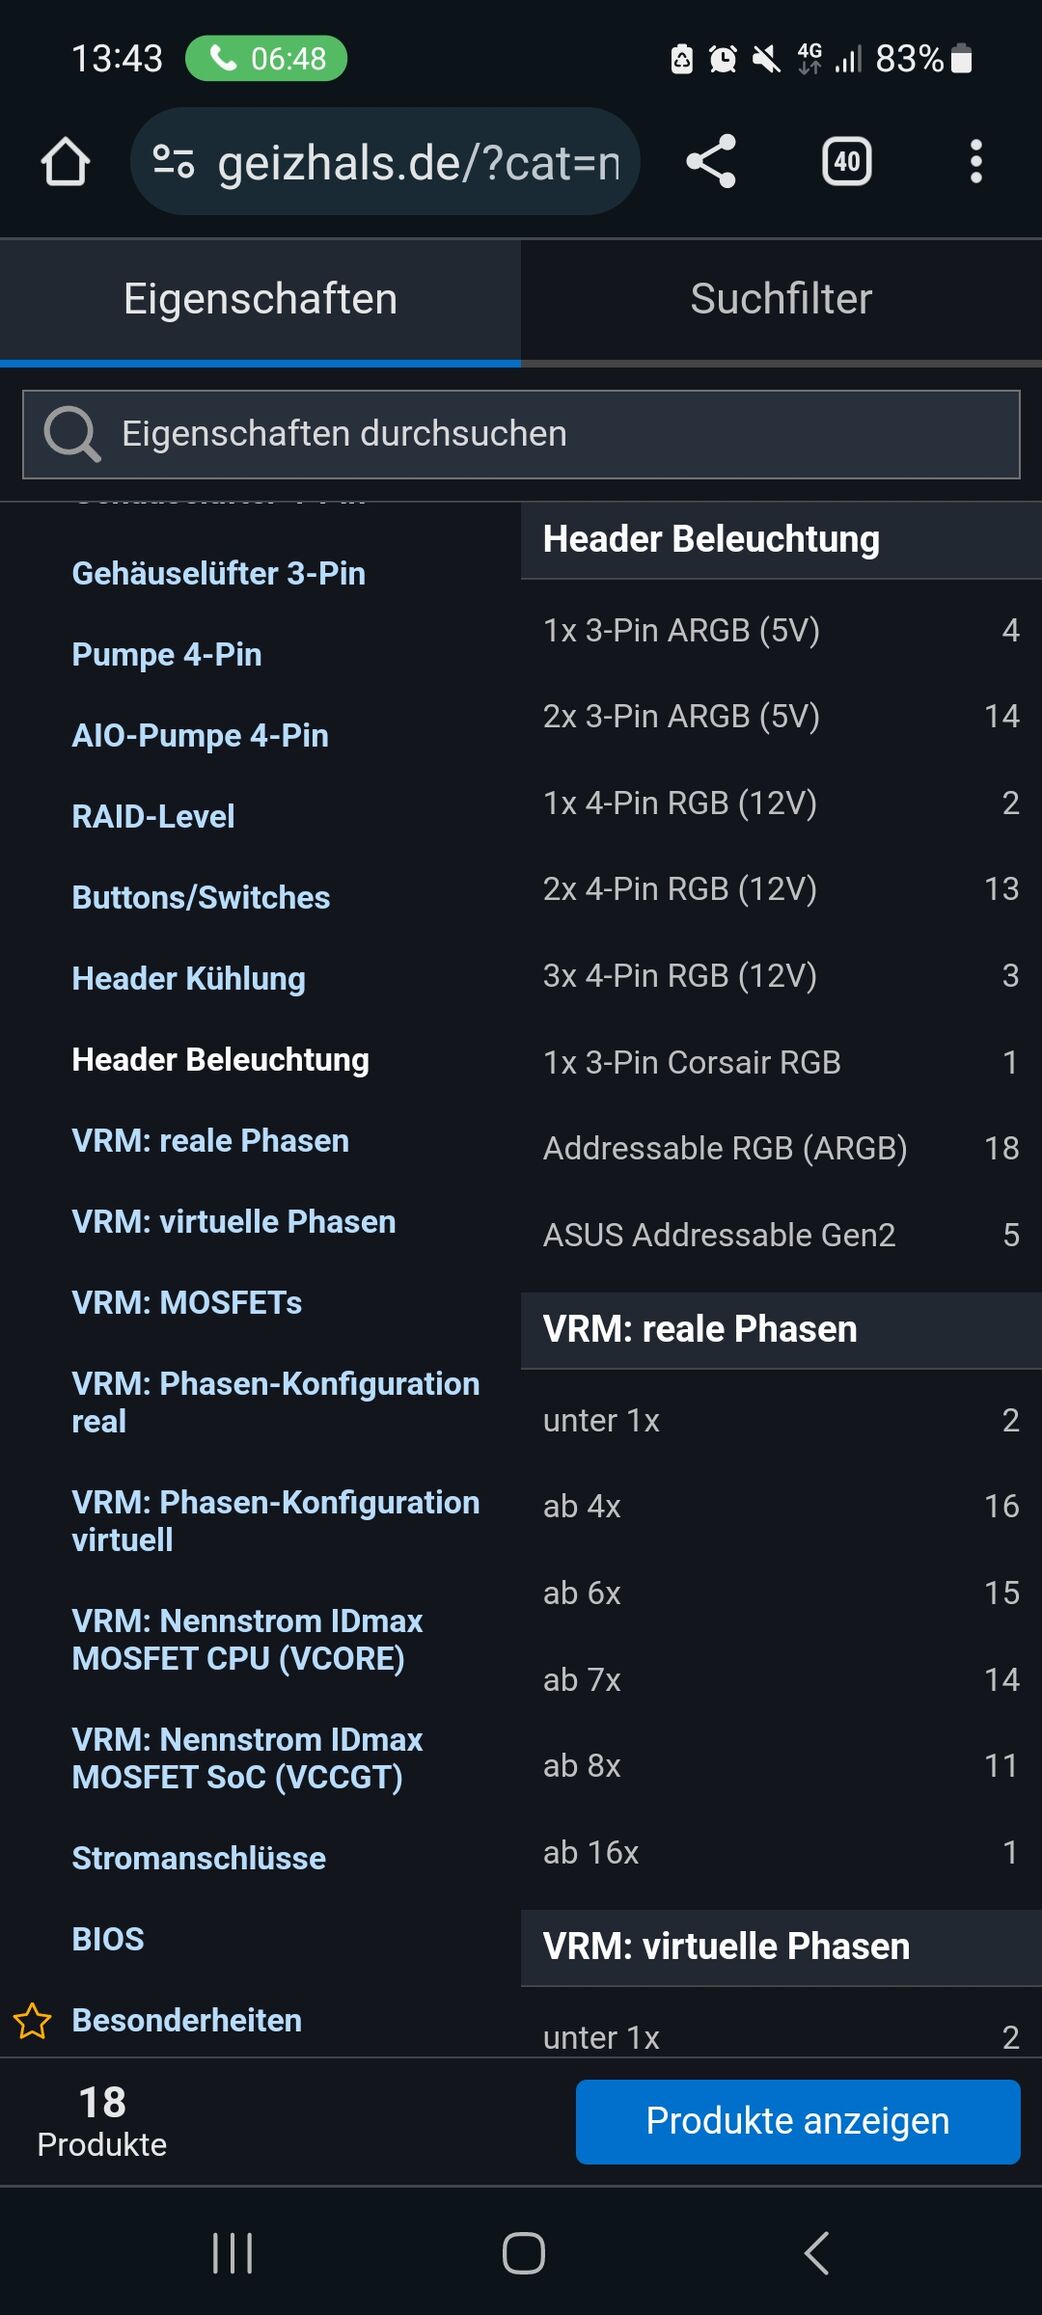Tap the browser home icon

coord(66,161)
